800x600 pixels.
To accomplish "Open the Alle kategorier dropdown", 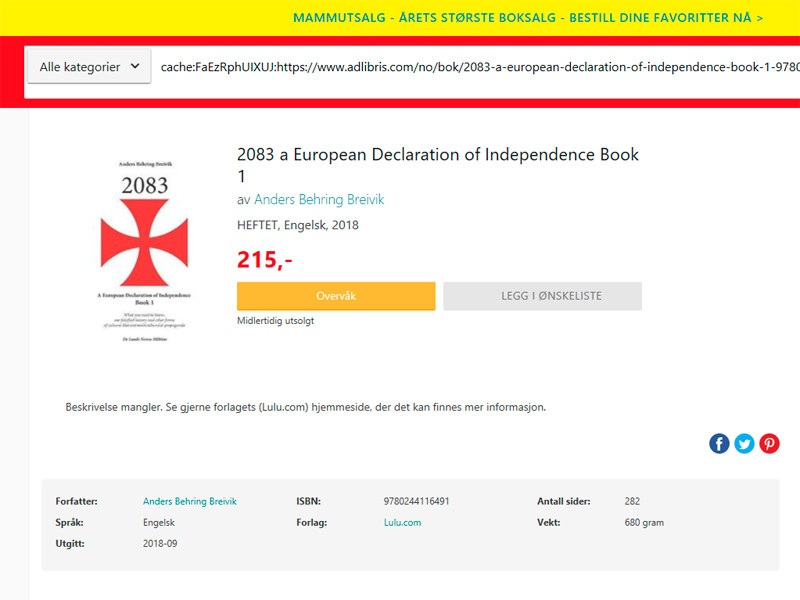I will [x=89, y=67].
